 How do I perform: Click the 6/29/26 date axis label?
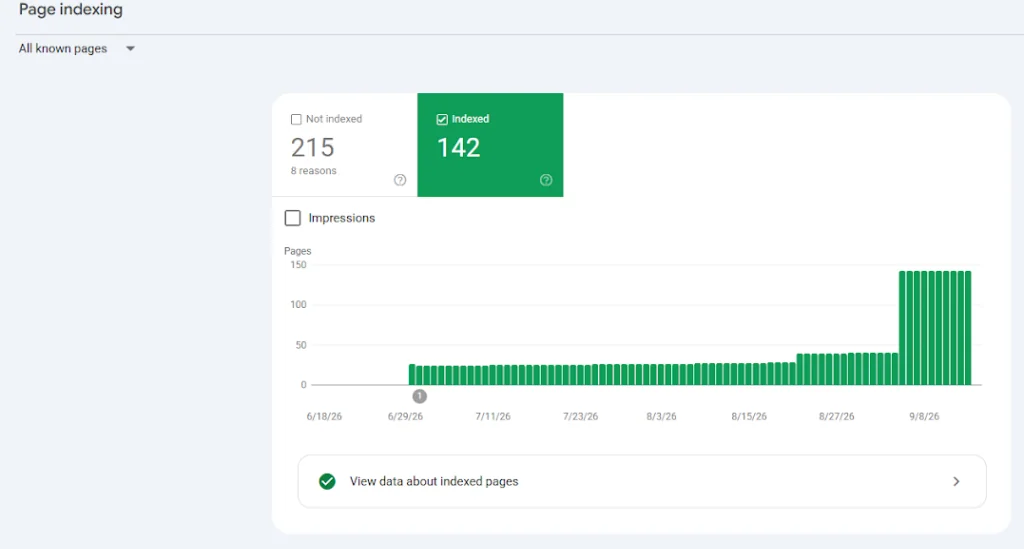click(405, 416)
